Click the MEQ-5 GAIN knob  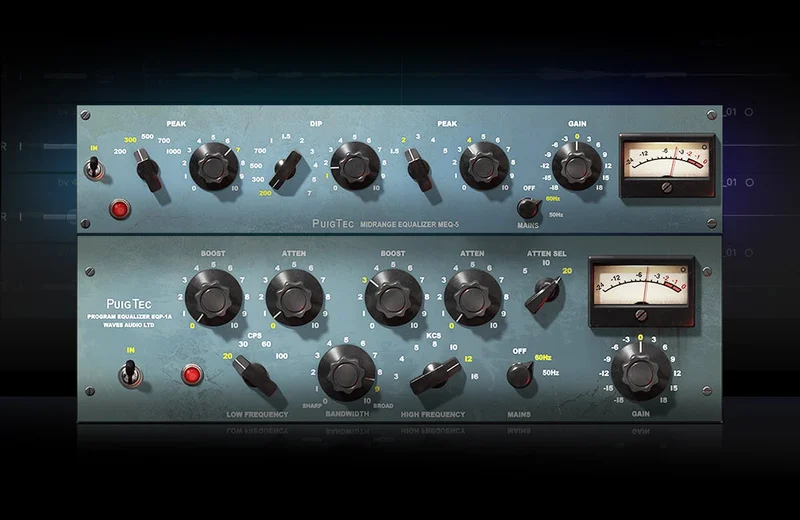[x=577, y=166]
